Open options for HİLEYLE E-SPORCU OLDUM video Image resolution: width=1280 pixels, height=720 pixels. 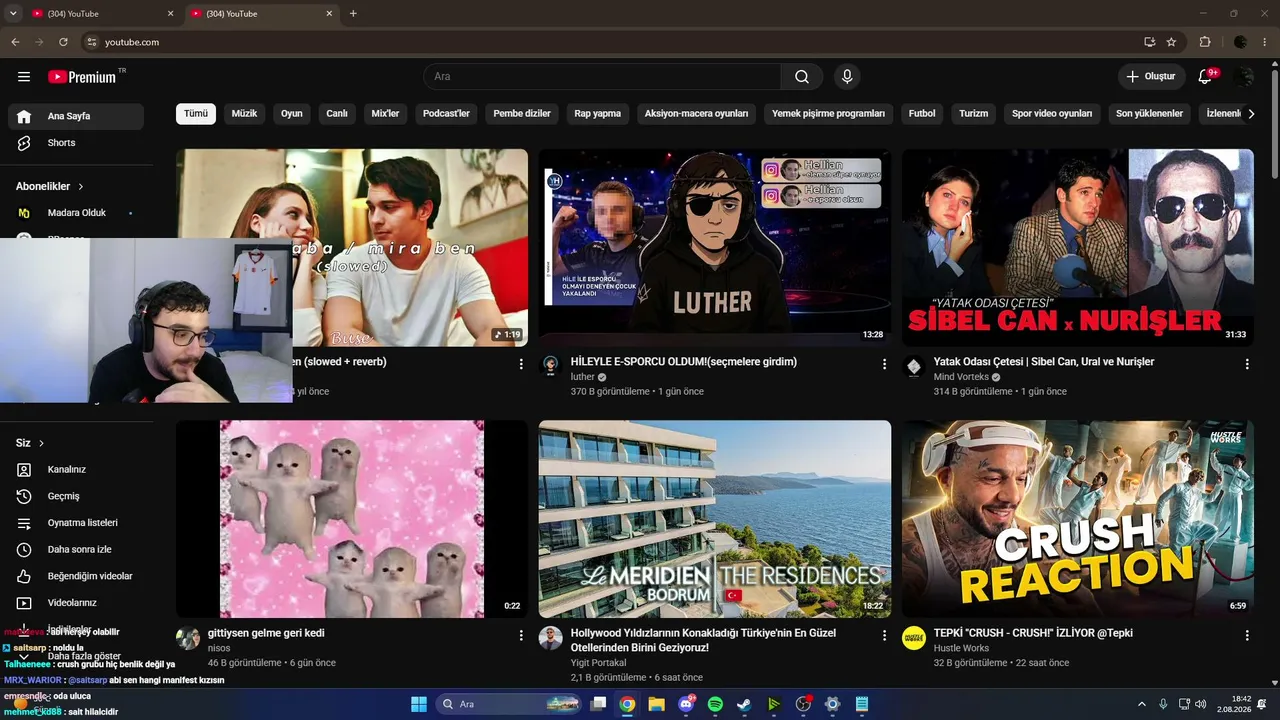pyautogui.click(x=884, y=365)
